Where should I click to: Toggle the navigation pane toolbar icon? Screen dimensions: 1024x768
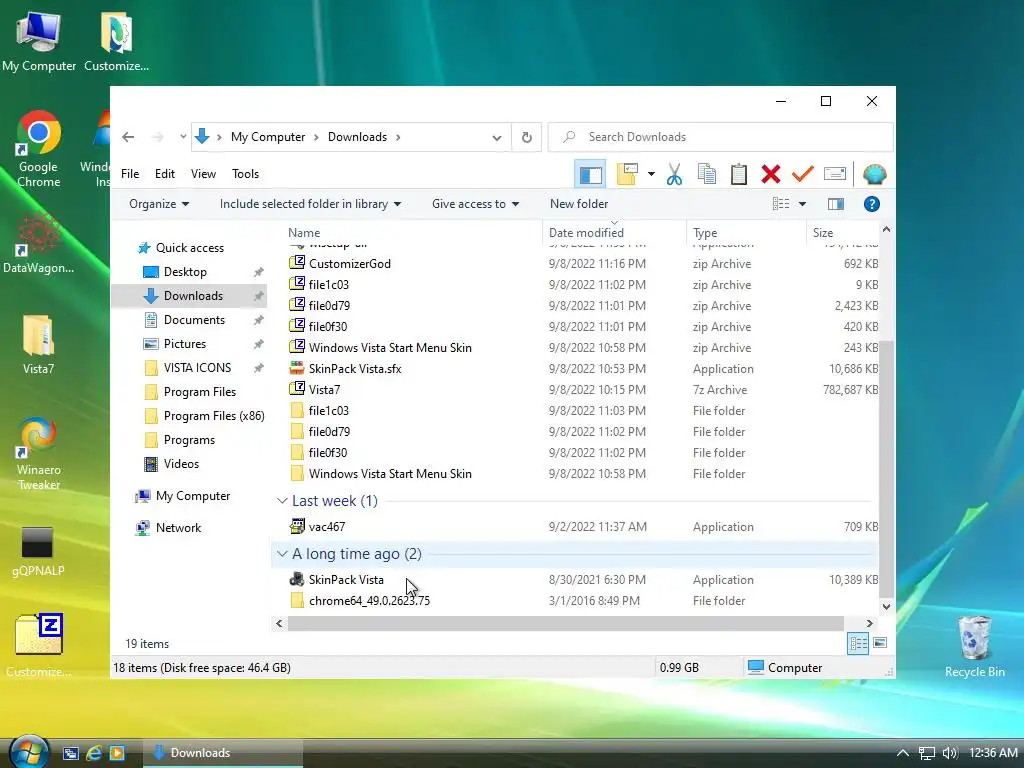point(590,174)
